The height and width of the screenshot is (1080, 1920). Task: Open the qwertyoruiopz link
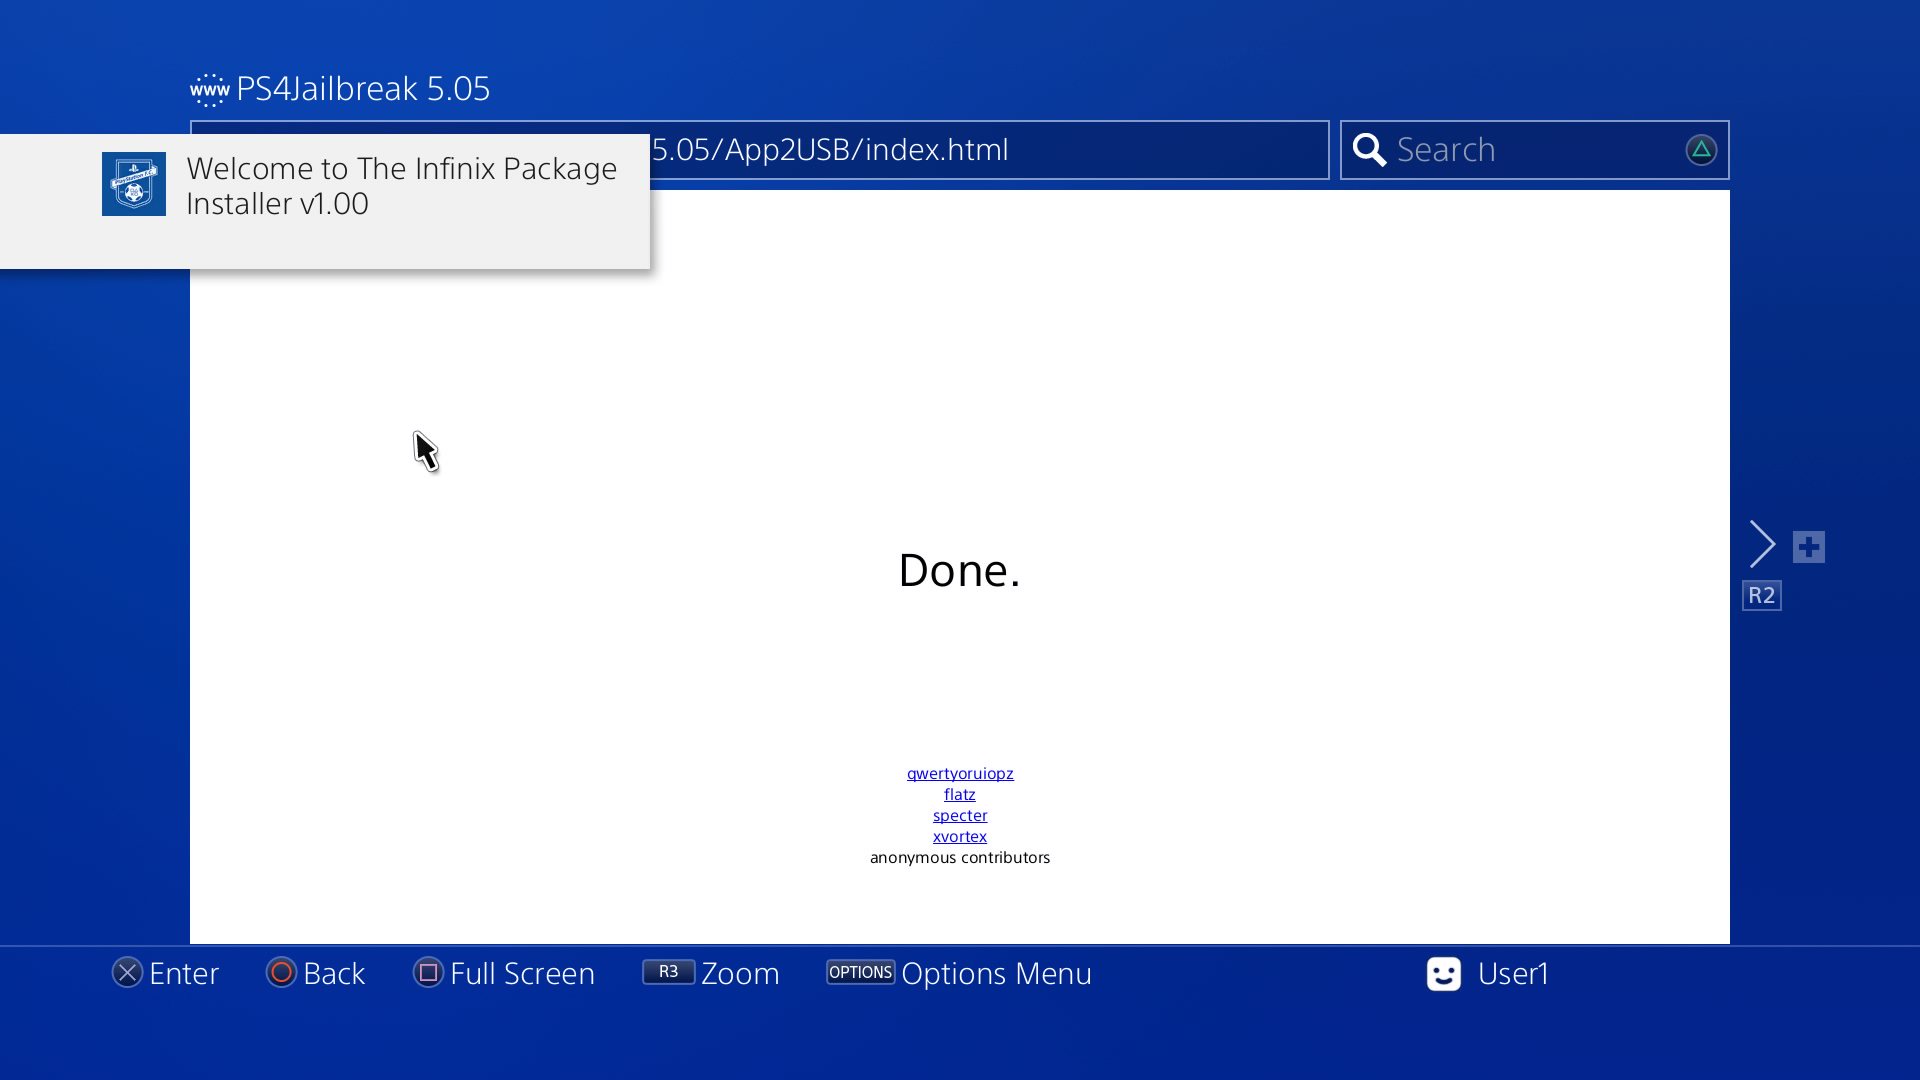(960, 773)
